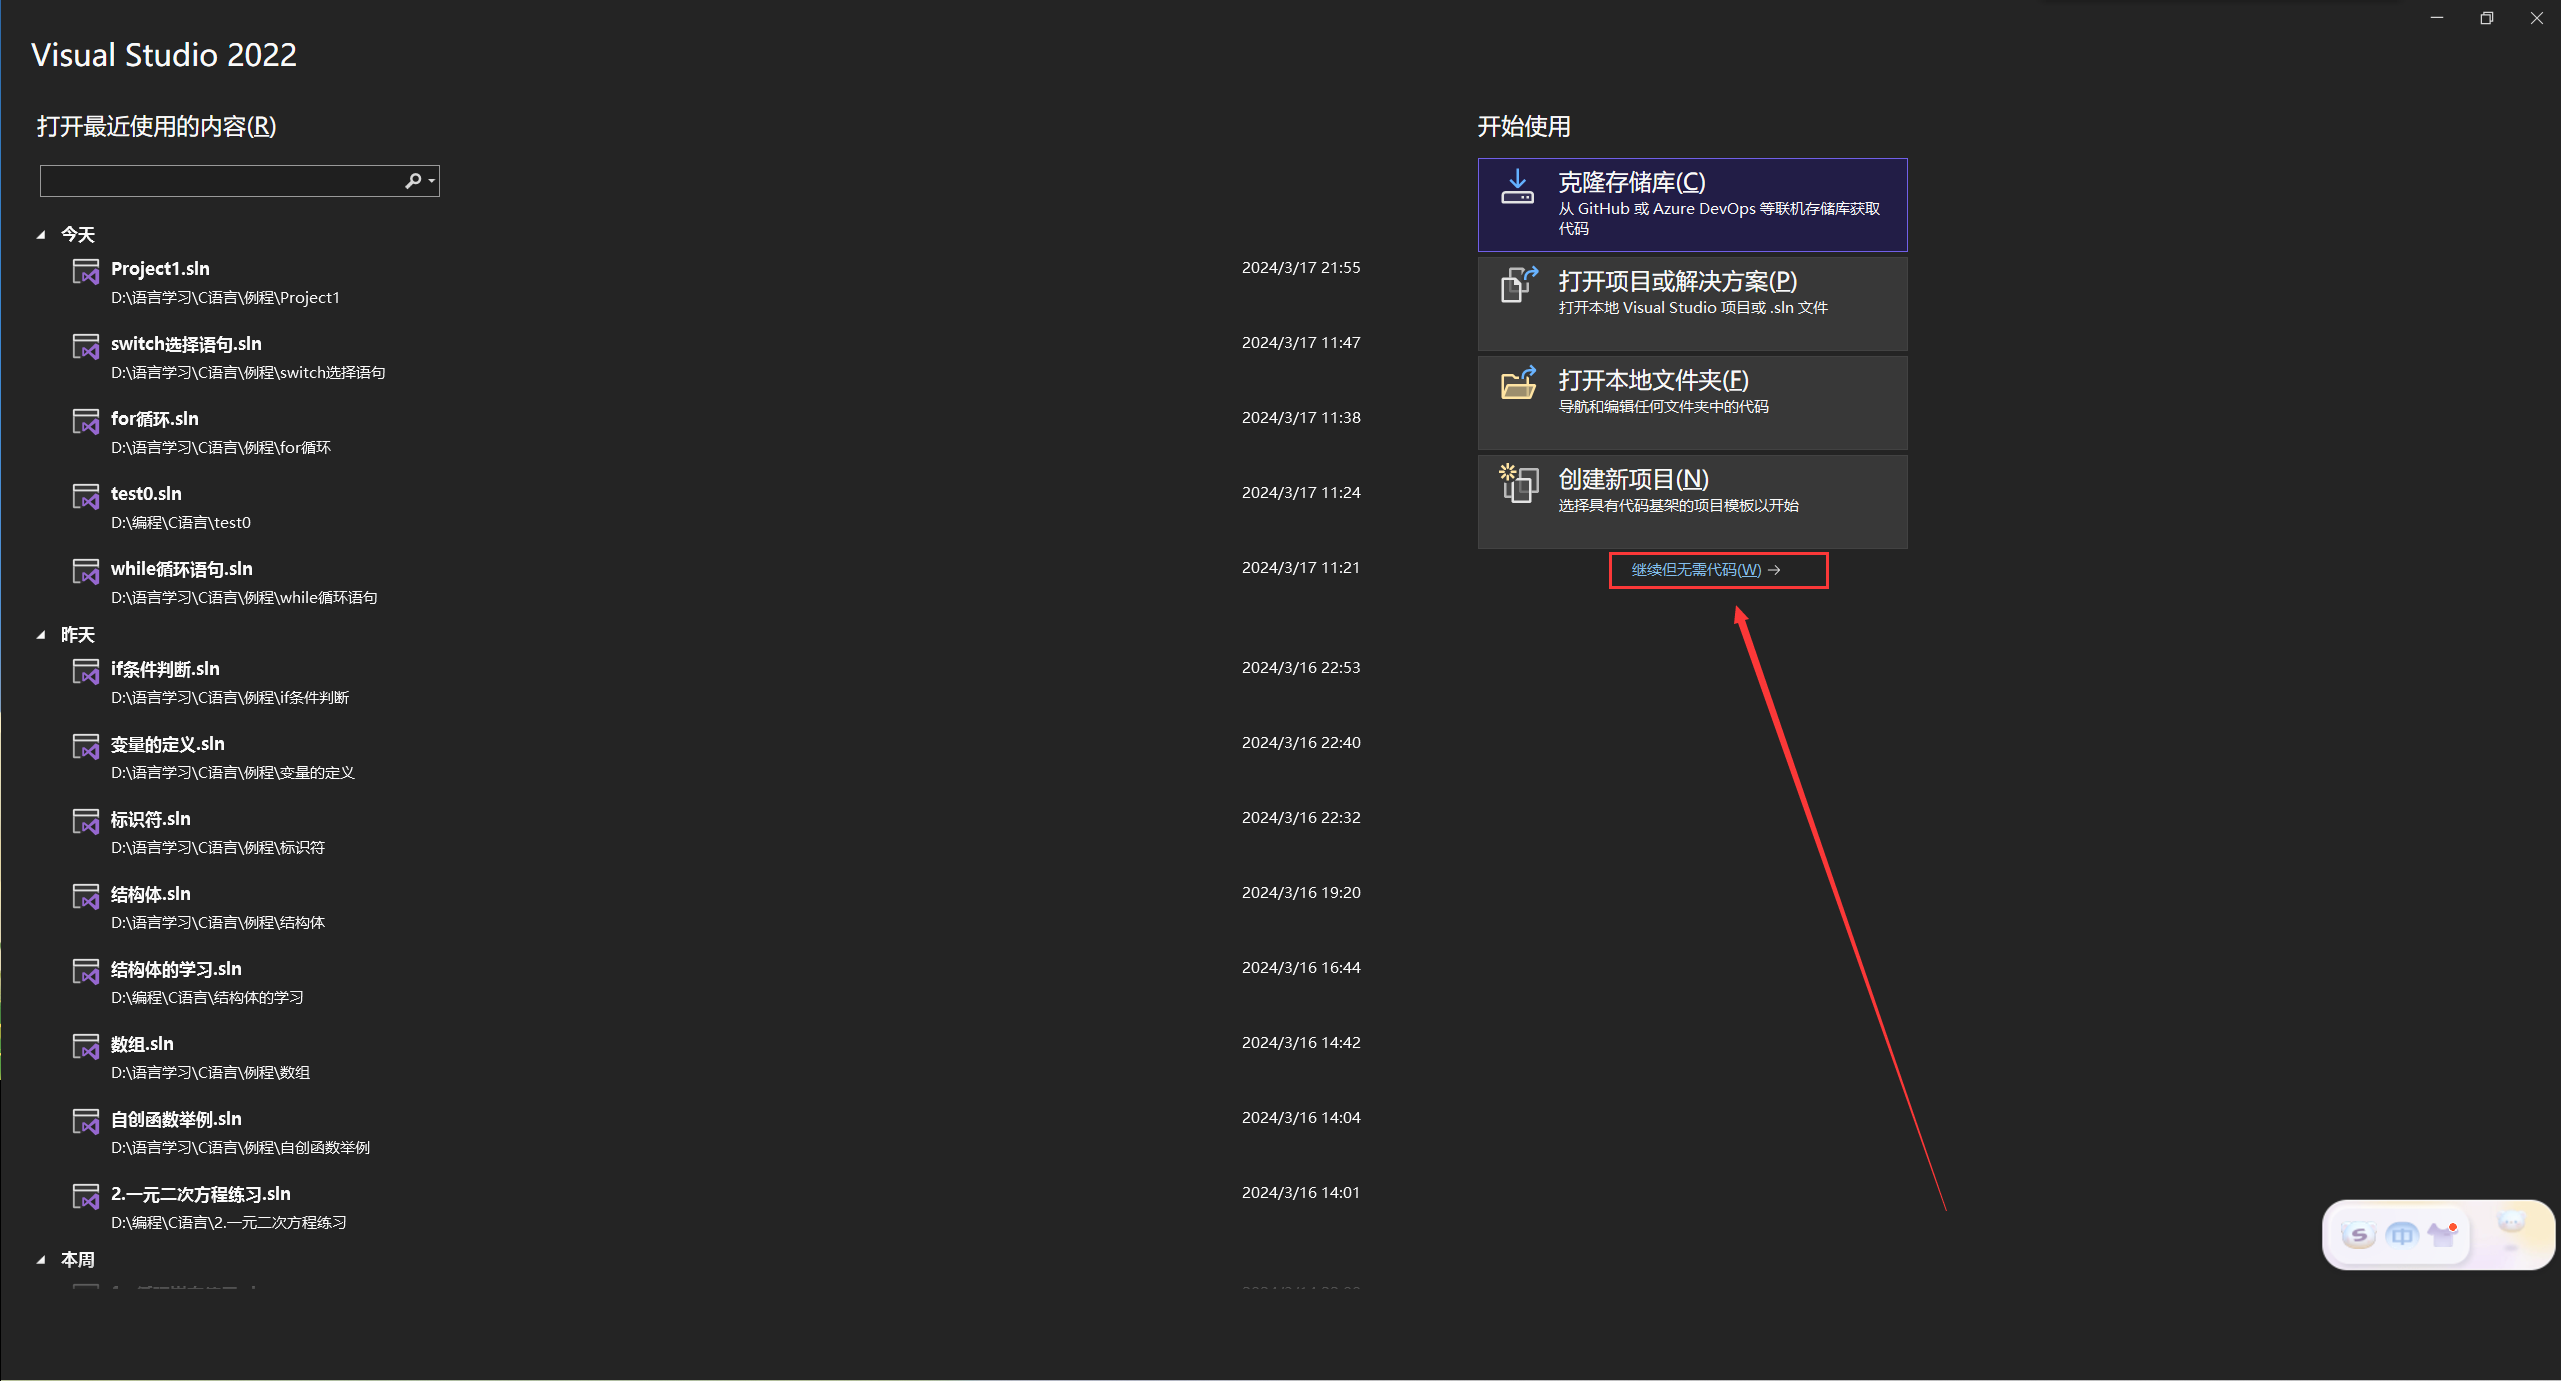2561x1381 pixels.
Task: Restore the window with the maximize button
Action: (2487, 18)
